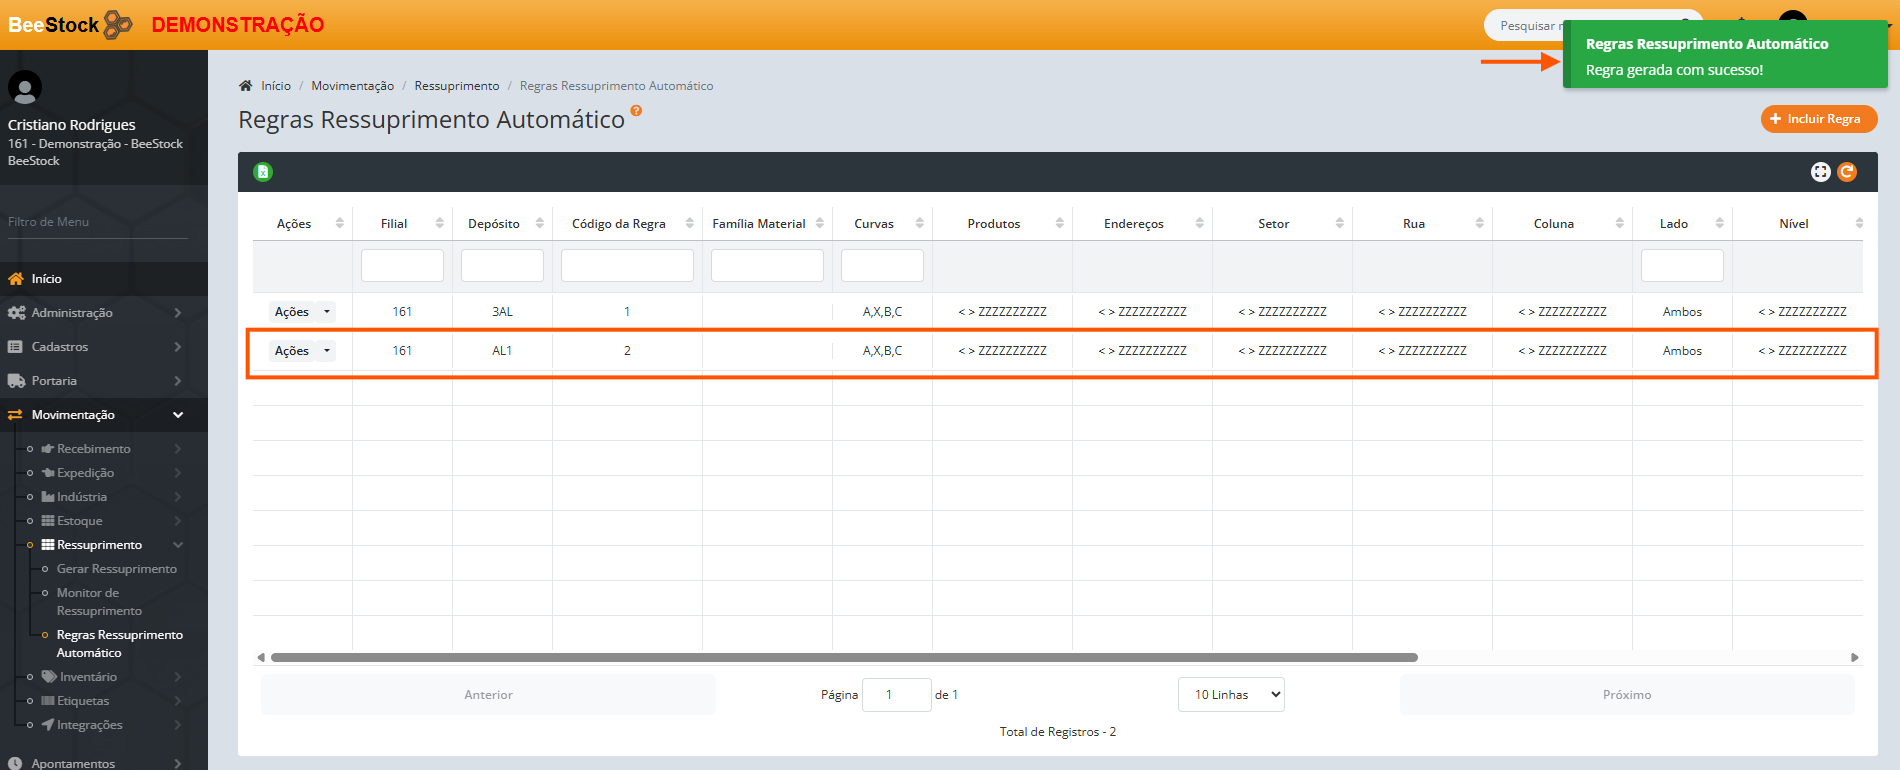Sort by Código da Regra column

(689, 224)
